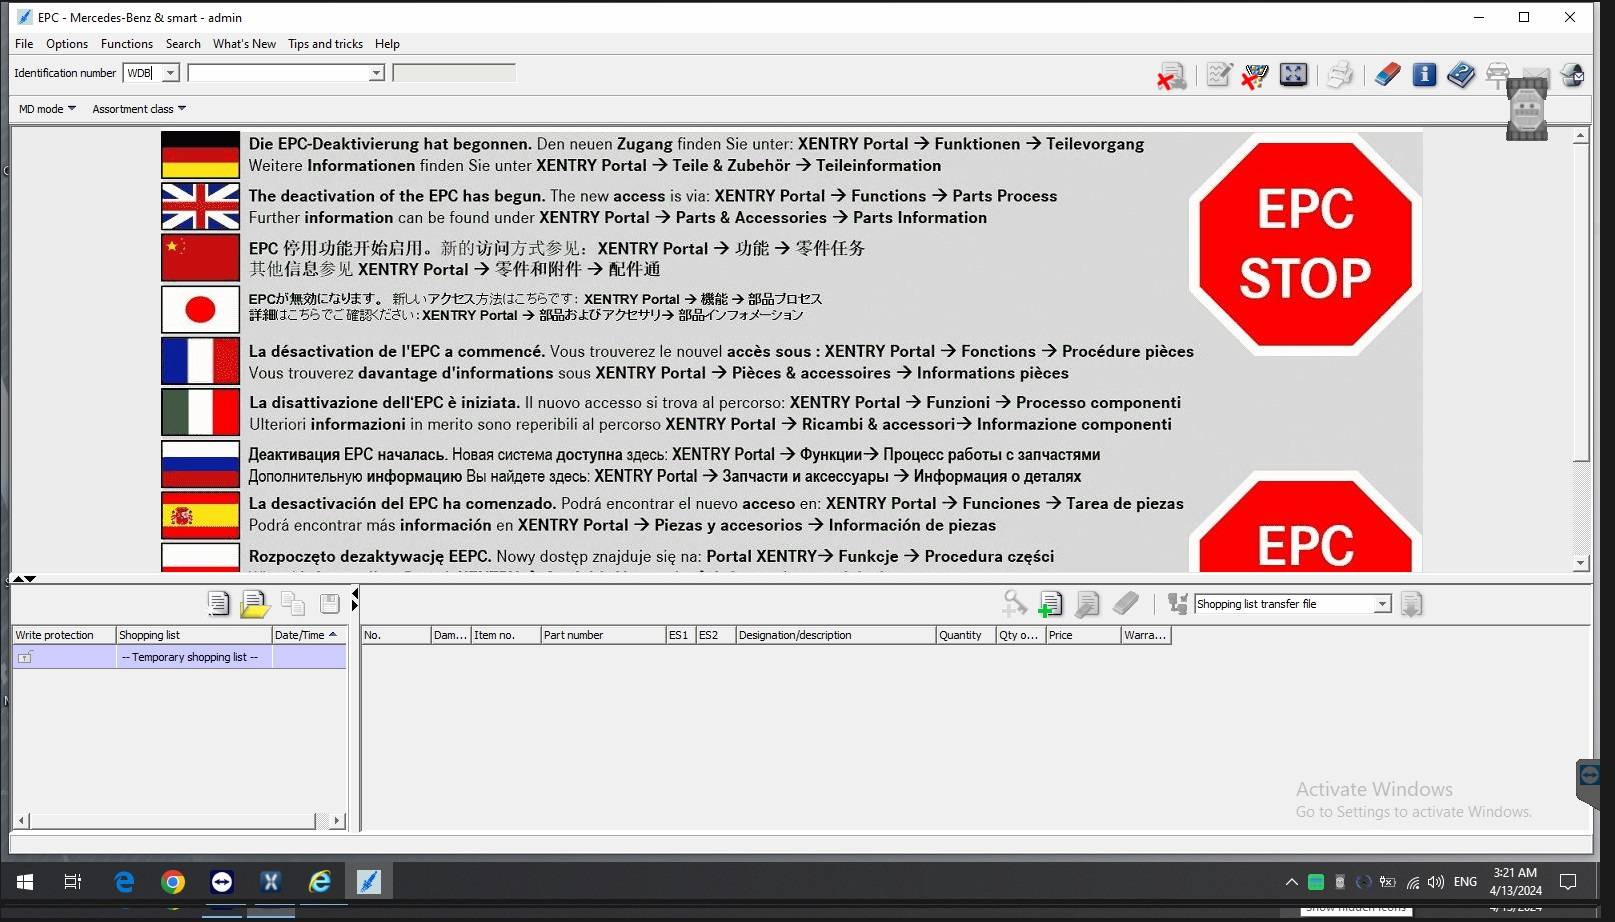Click the grey document edit icon
1615x922 pixels.
1087,604
